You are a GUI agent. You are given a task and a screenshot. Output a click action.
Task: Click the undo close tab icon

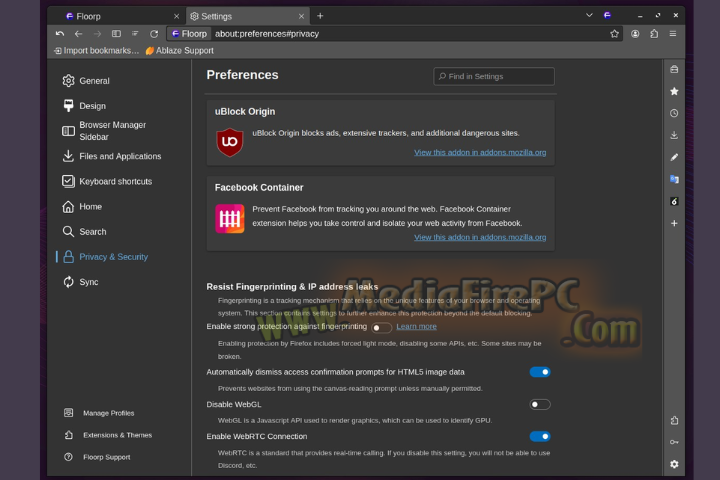coord(60,34)
